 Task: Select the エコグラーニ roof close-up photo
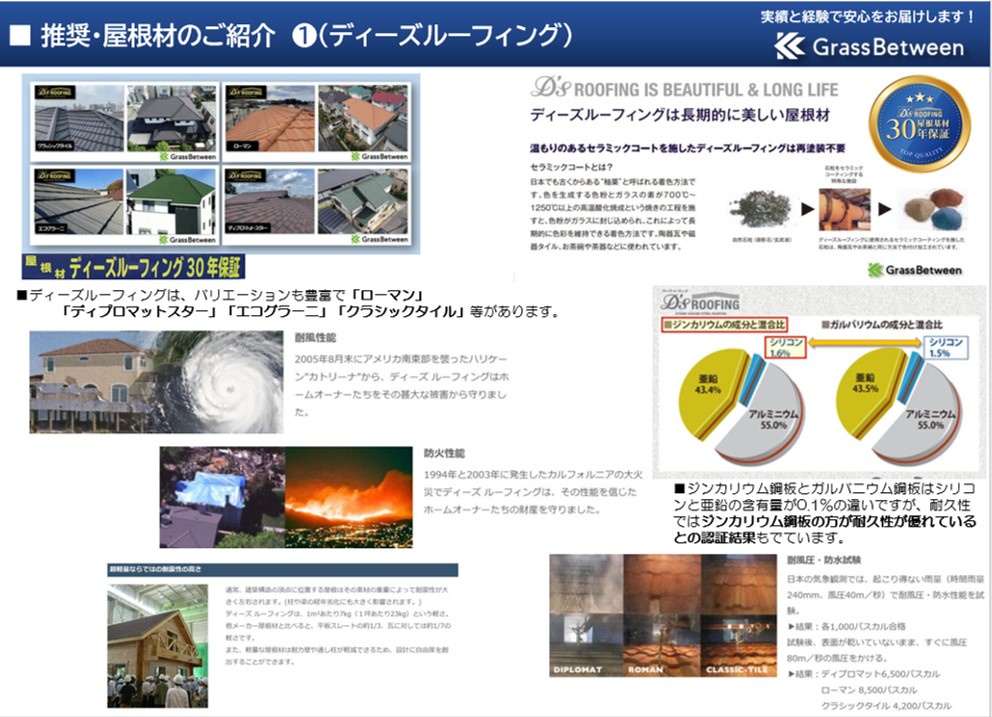[79, 201]
